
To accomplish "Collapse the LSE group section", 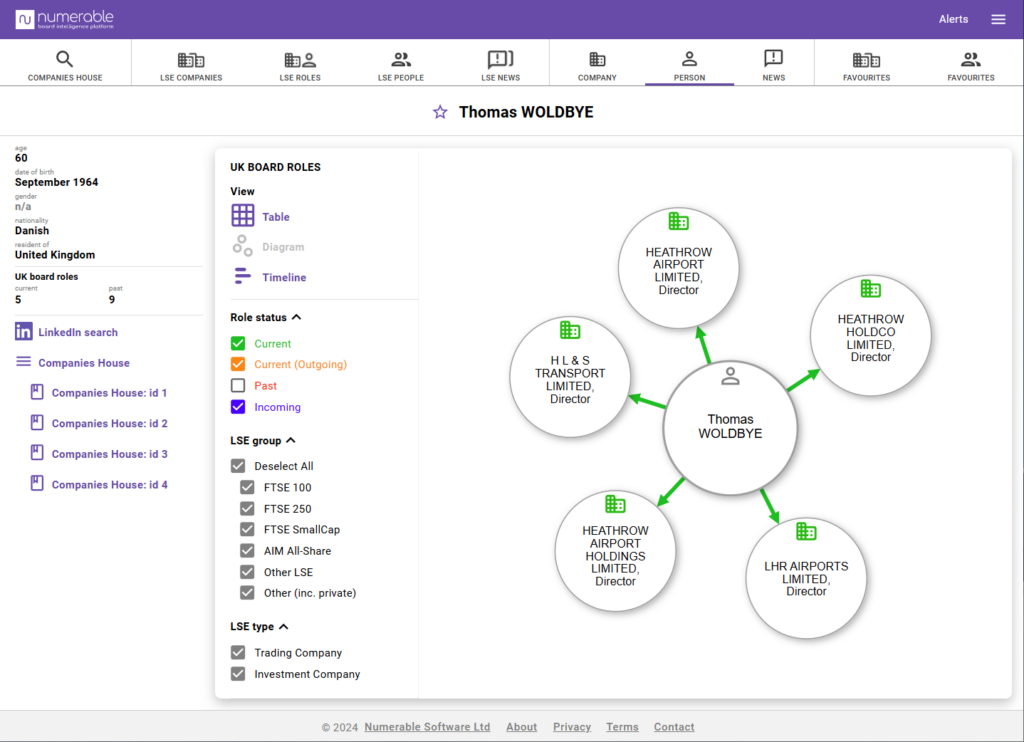I will [x=291, y=440].
